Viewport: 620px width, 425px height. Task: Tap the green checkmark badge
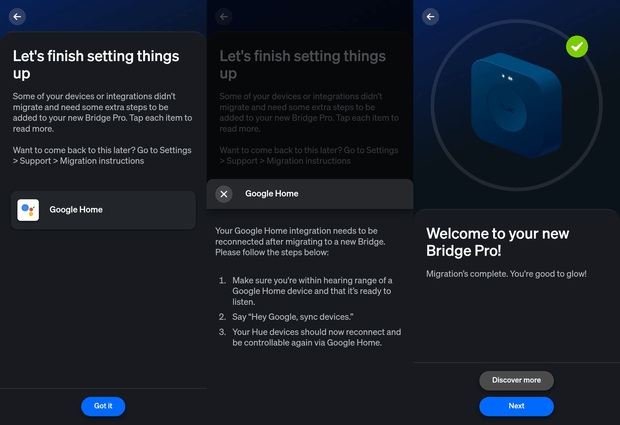577,46
